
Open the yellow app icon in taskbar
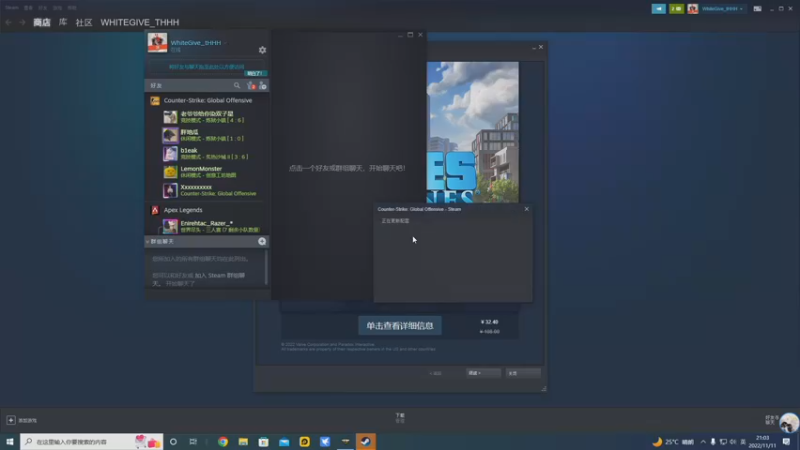pos(305,442)
